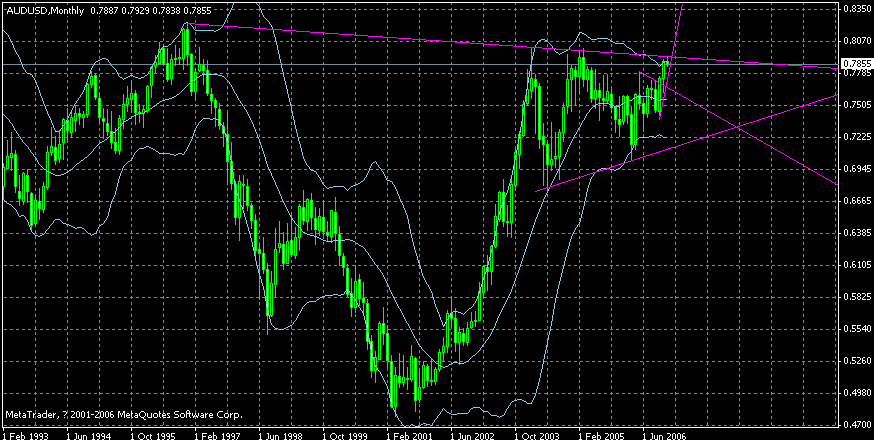
Task: Click the 0.6665 price axis label
Action: click(x=858, y=201)
